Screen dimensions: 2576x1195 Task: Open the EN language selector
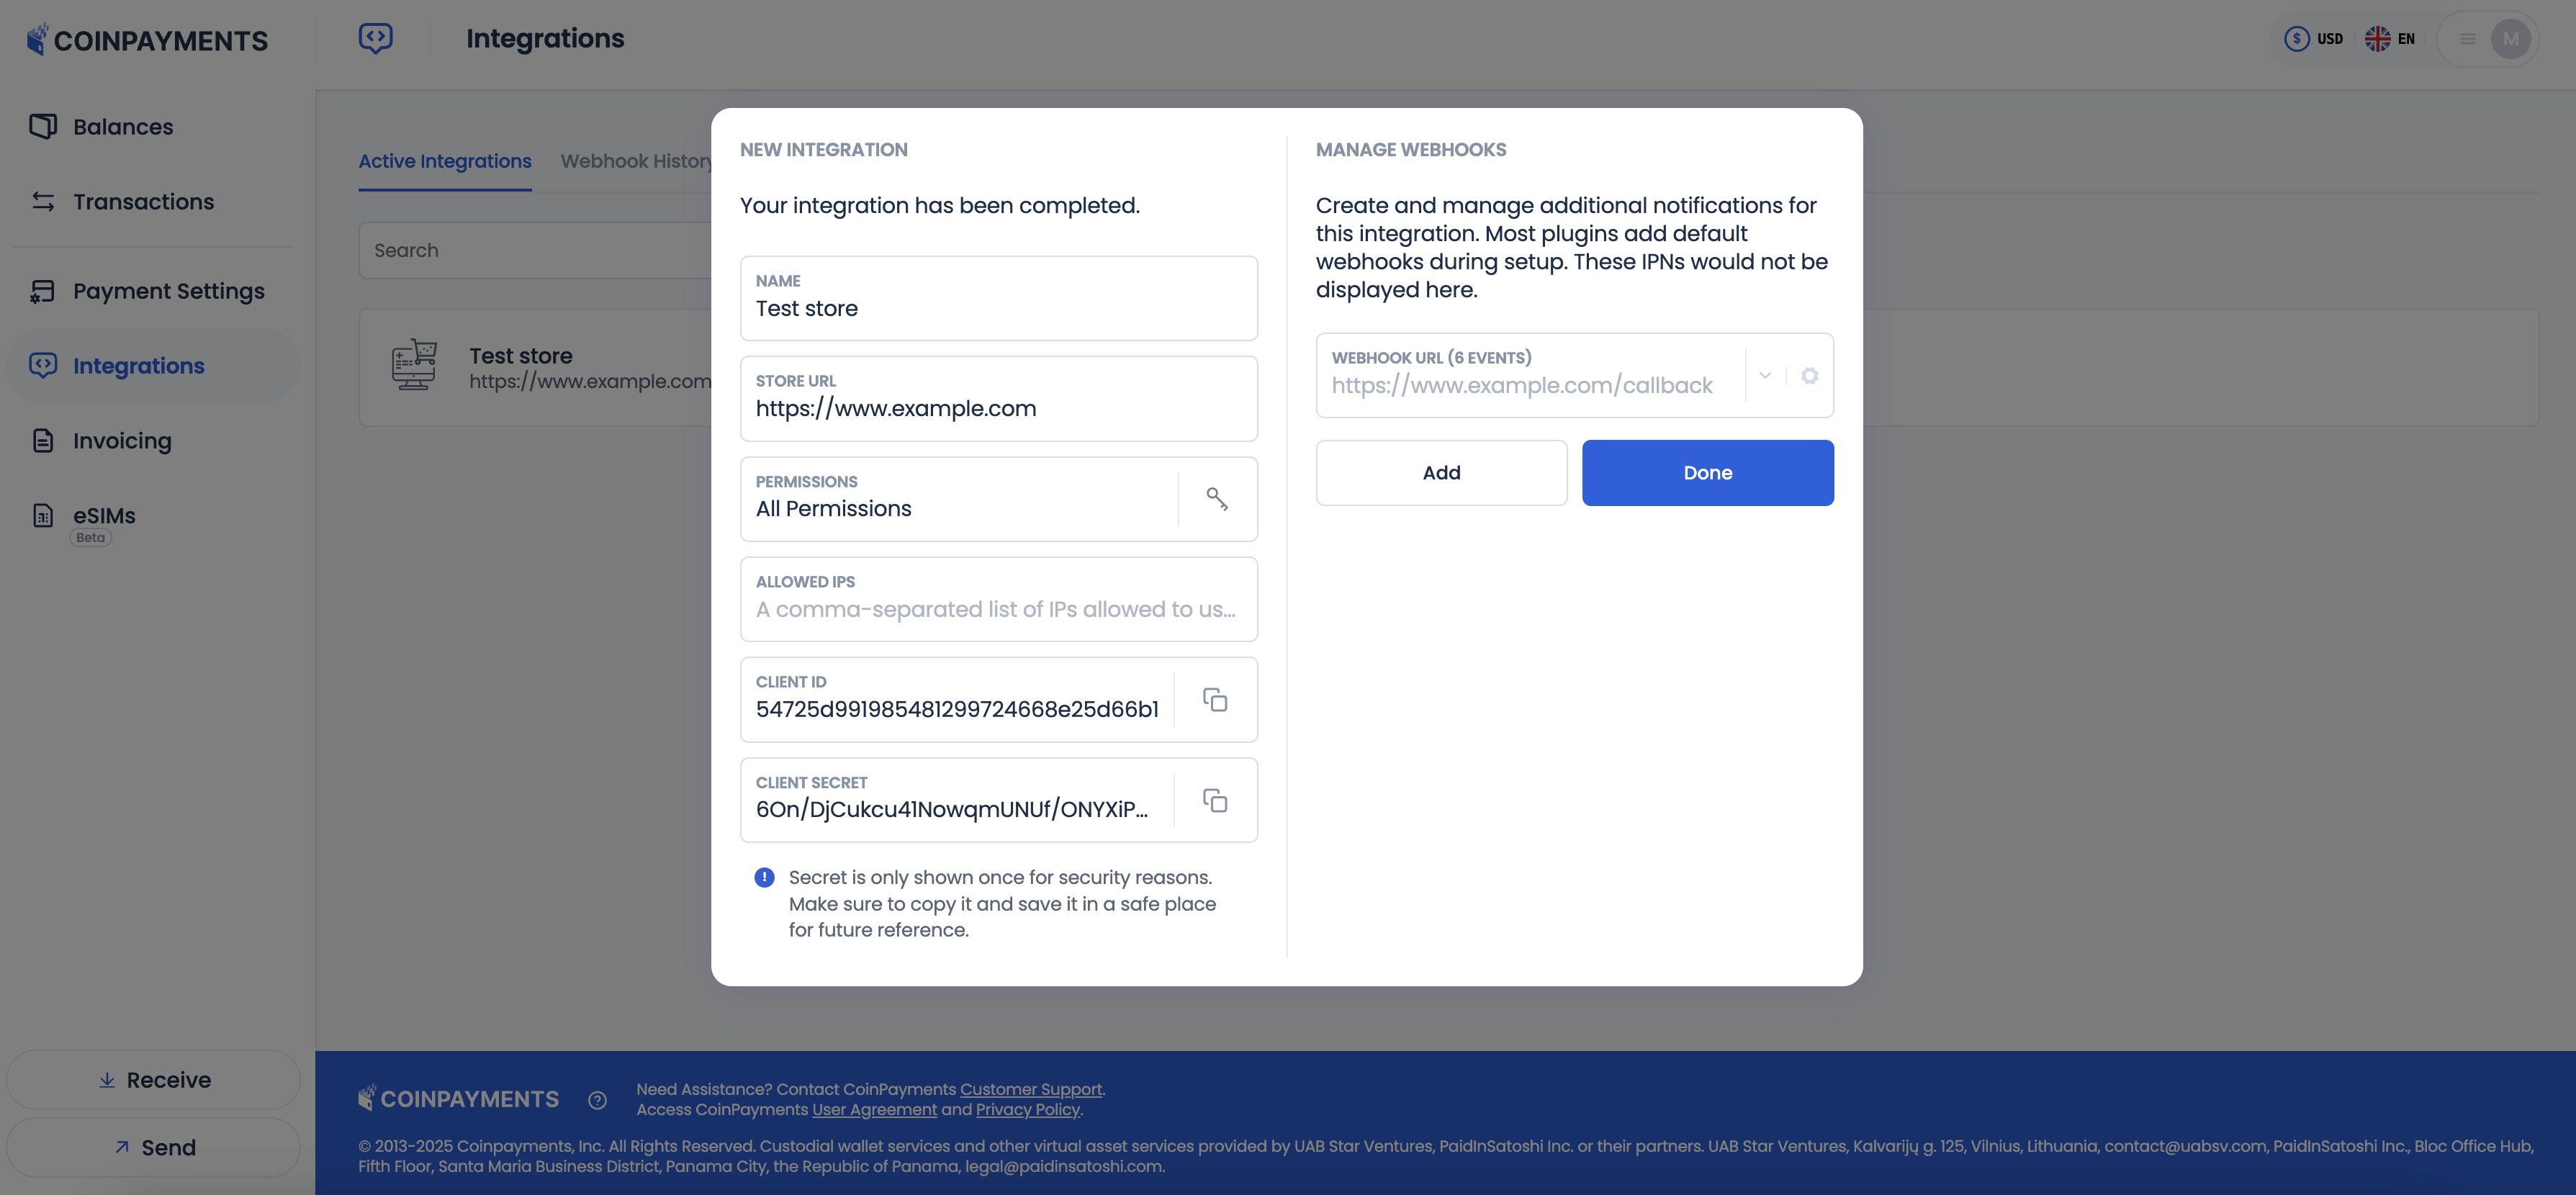coord(2390,39)
